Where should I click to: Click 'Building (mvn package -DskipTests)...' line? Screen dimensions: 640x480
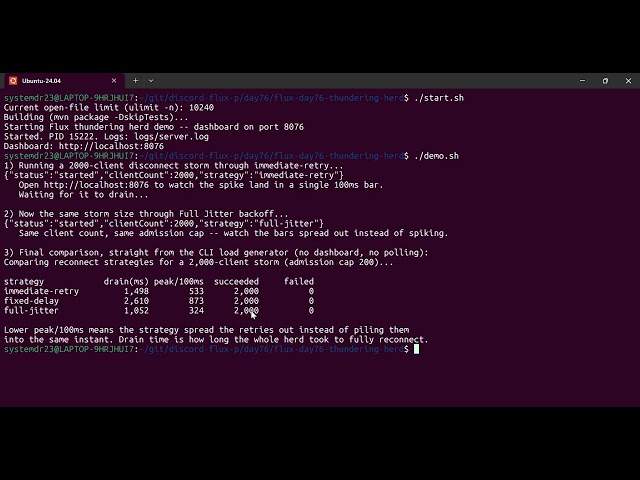[x=96, y=117]
